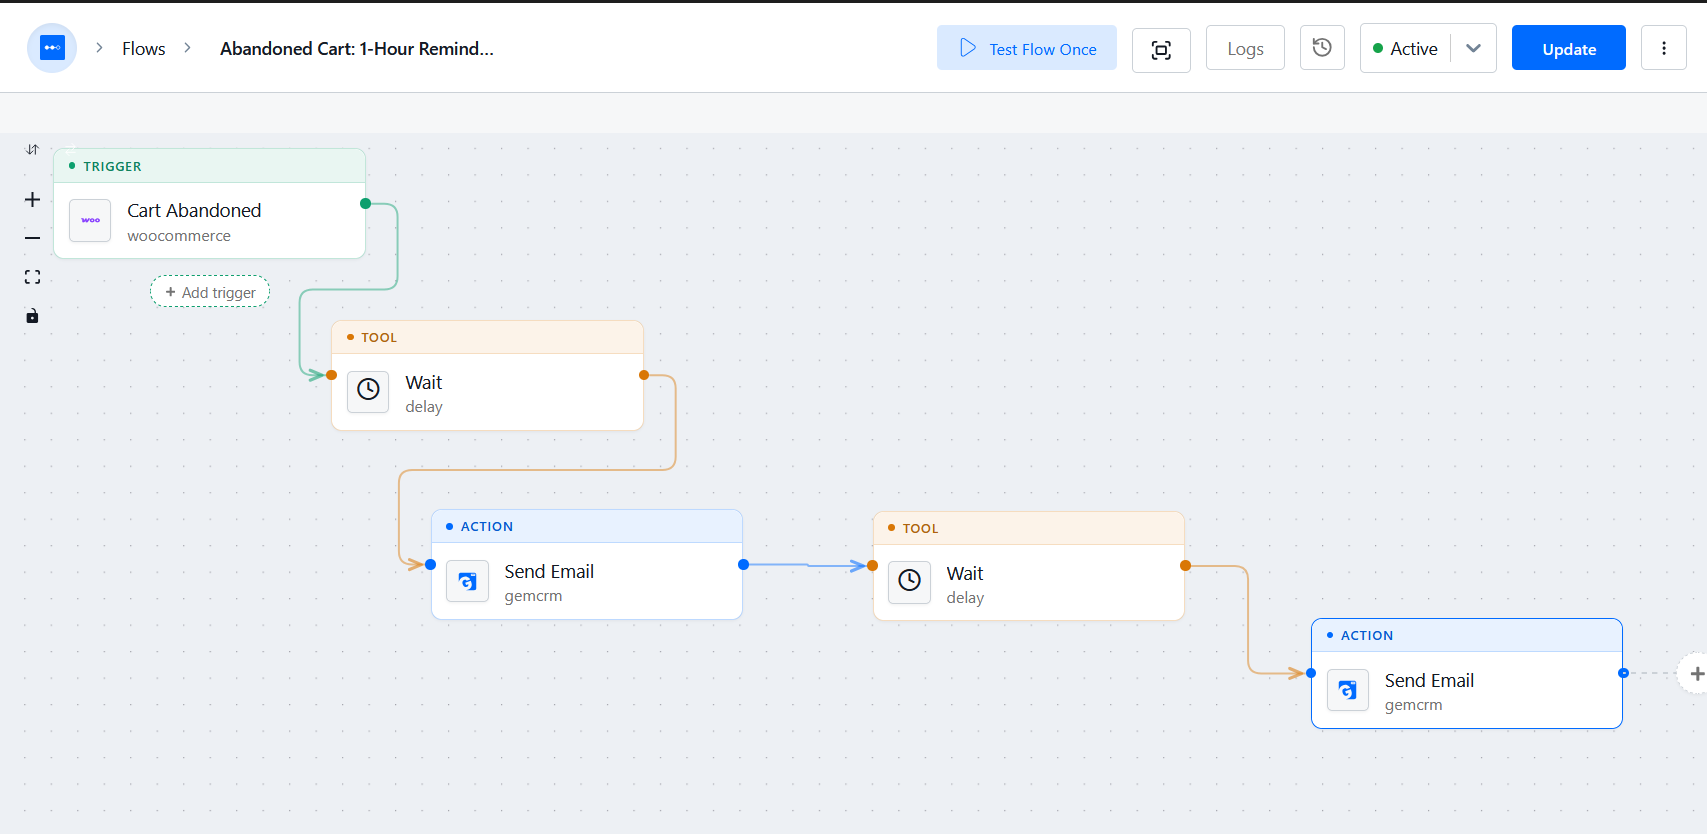This screenshot has height=834, width=1707.
Task: Open the app home logo icon
Action: [x=52, y=48]
